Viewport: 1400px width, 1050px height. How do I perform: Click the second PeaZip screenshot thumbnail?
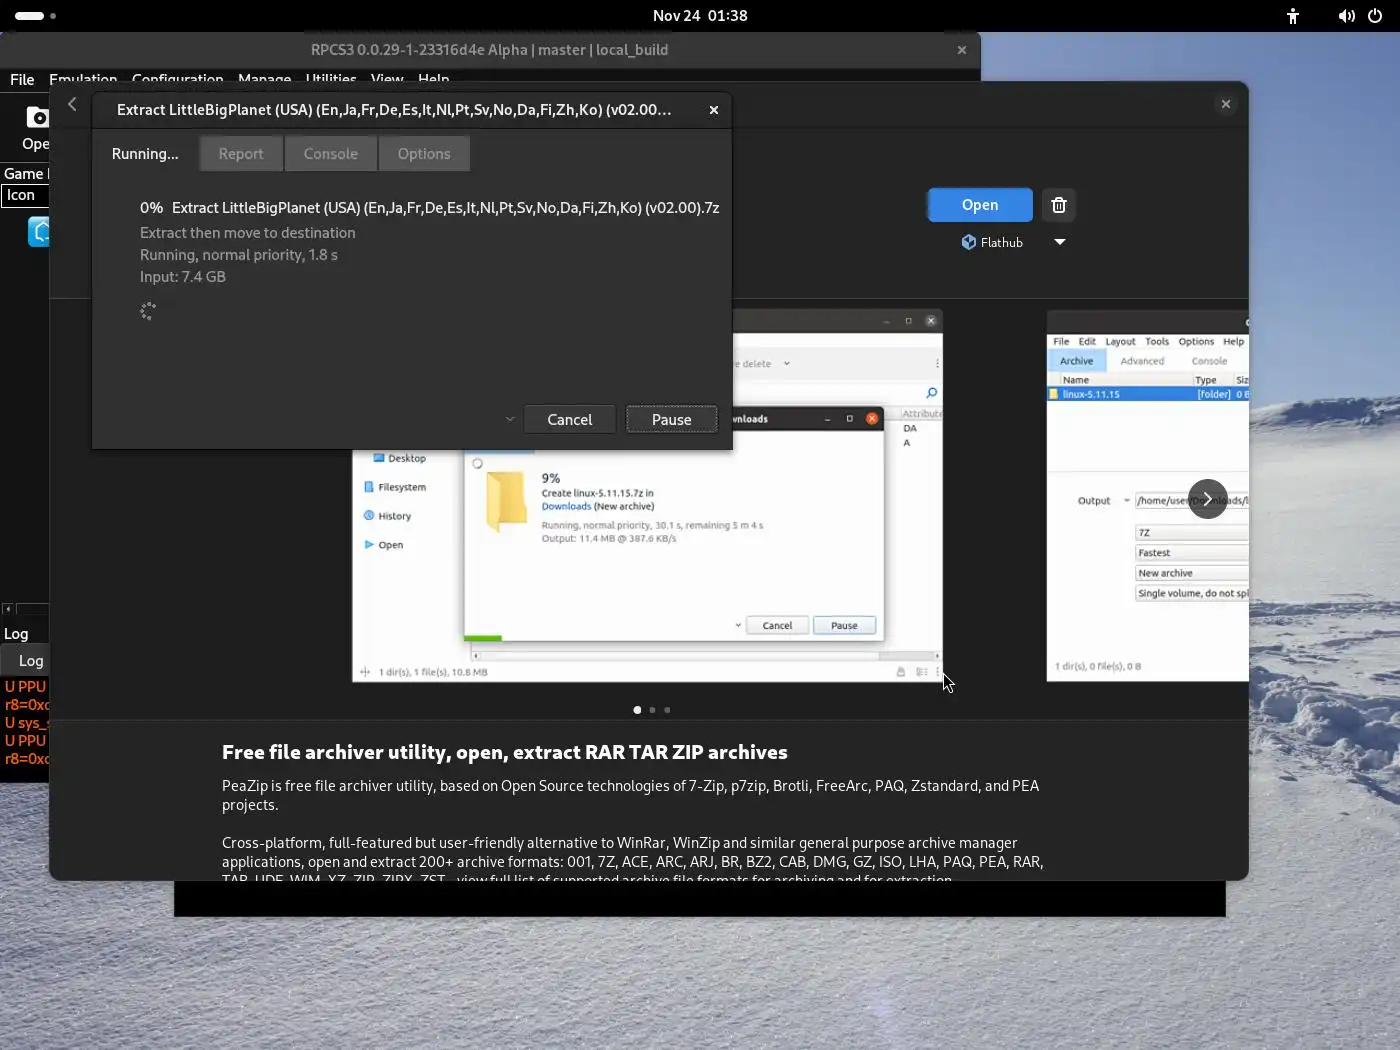tap(1147, 496)
